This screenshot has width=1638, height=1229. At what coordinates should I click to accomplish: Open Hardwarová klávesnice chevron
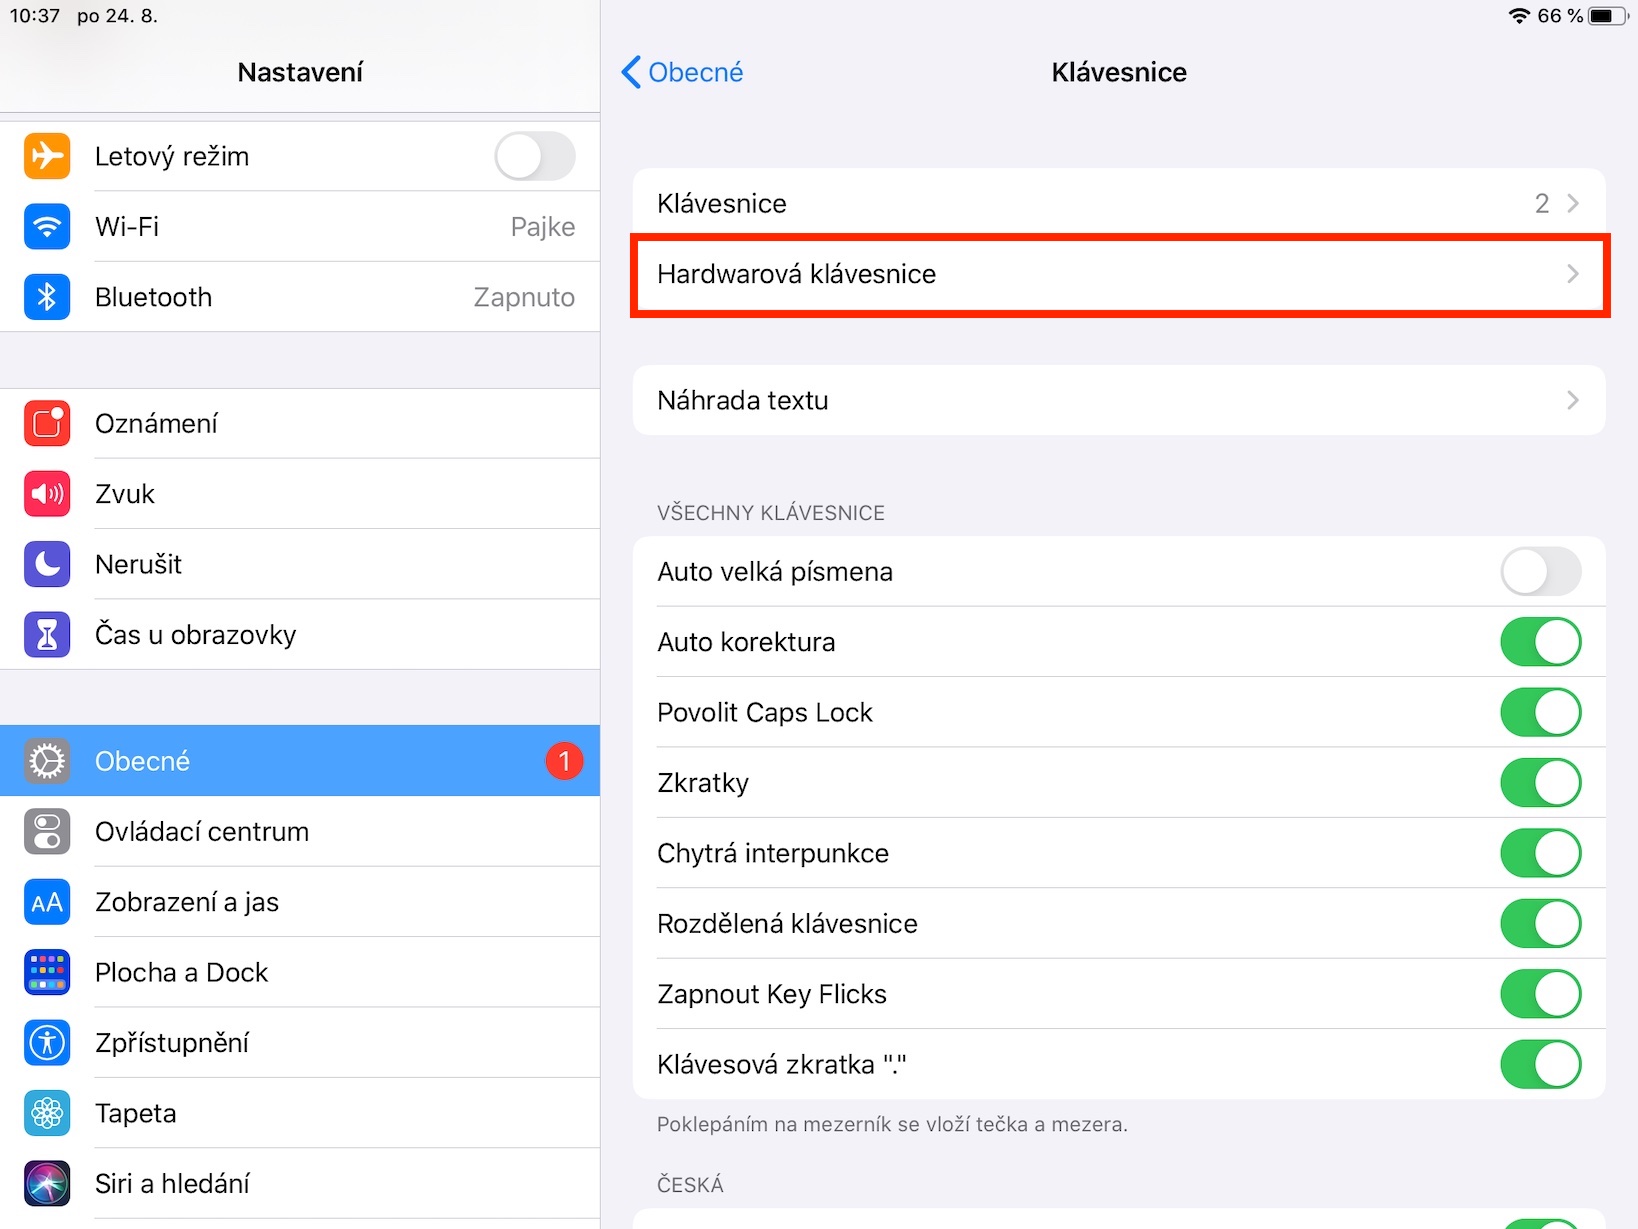point(1573,274)
